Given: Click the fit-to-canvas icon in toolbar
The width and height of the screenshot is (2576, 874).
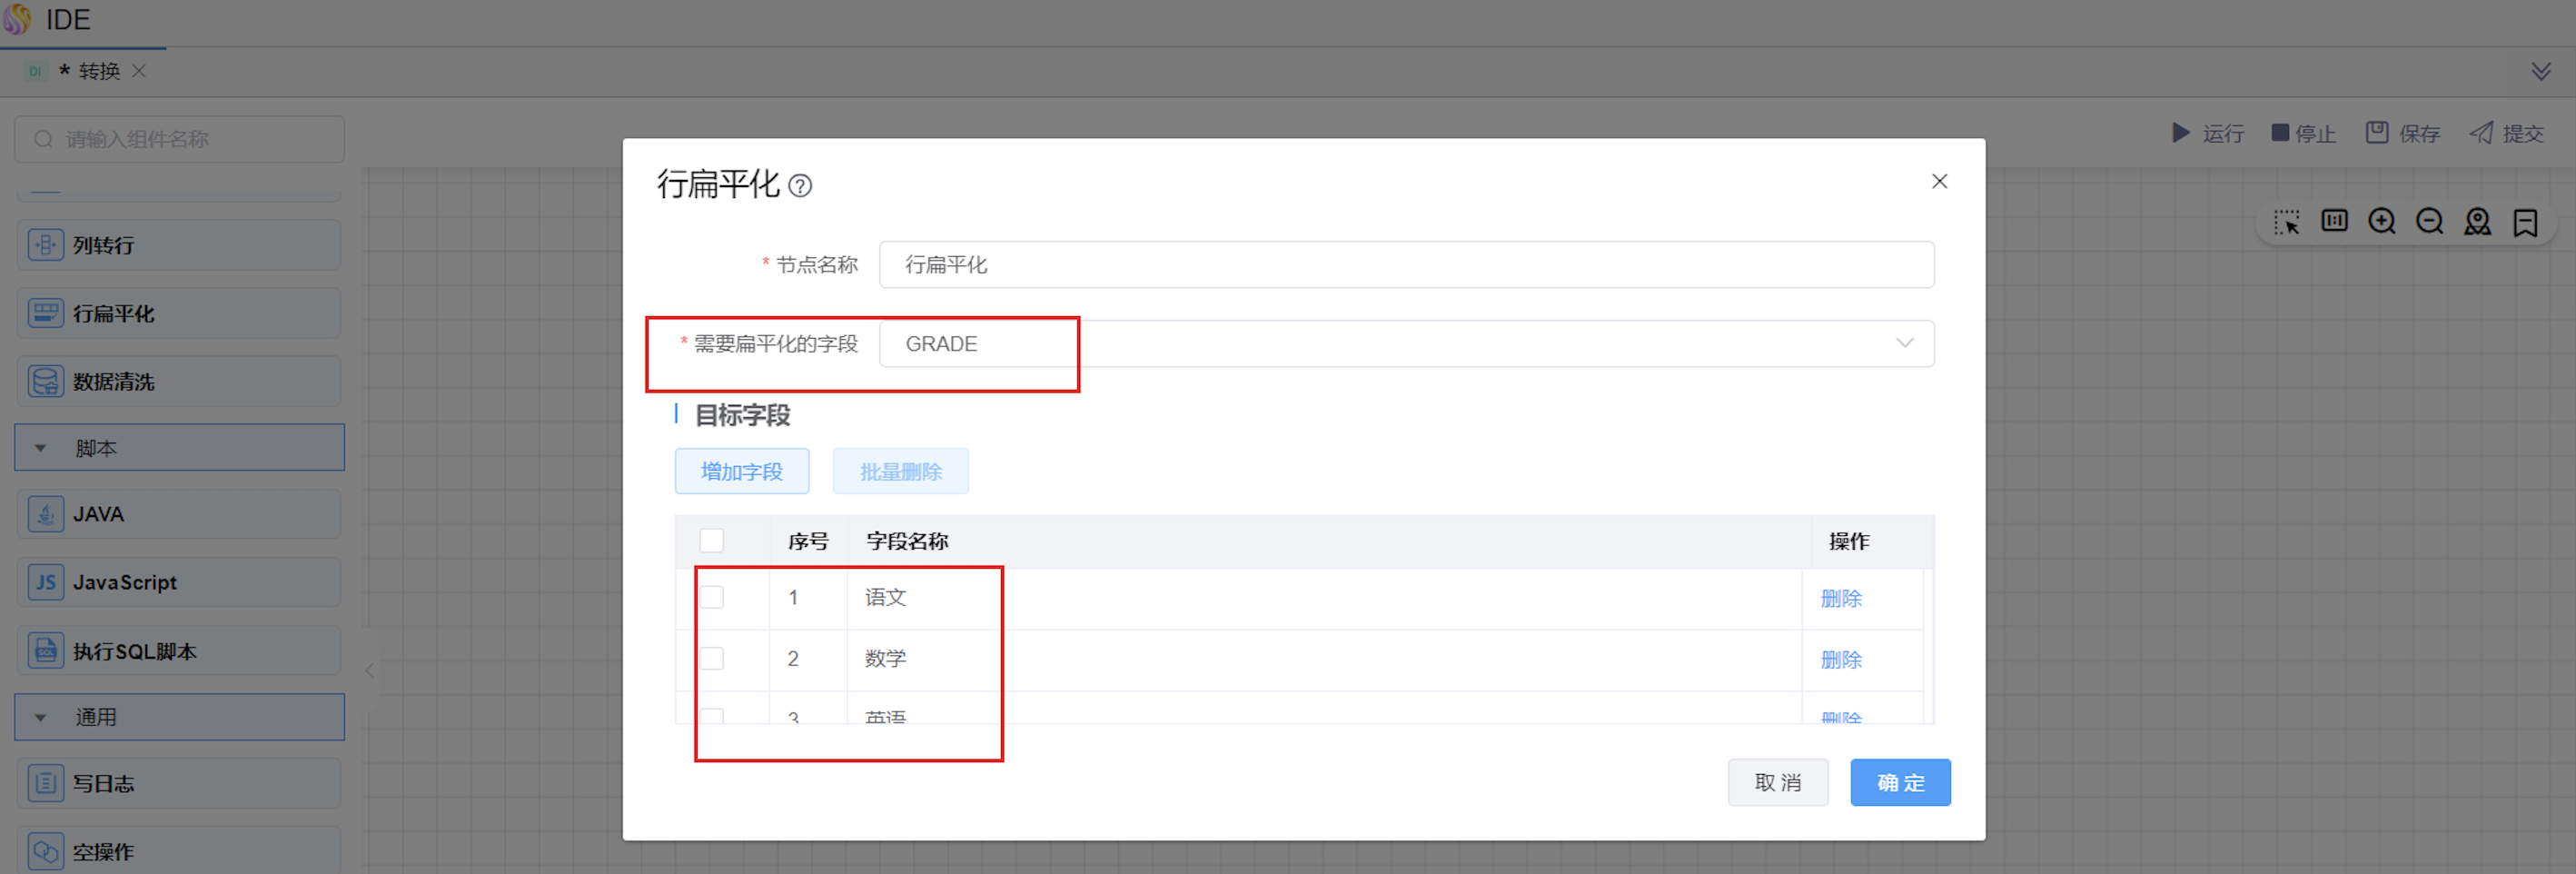Looking at the screenshot, I should [x=2334, y=222].
